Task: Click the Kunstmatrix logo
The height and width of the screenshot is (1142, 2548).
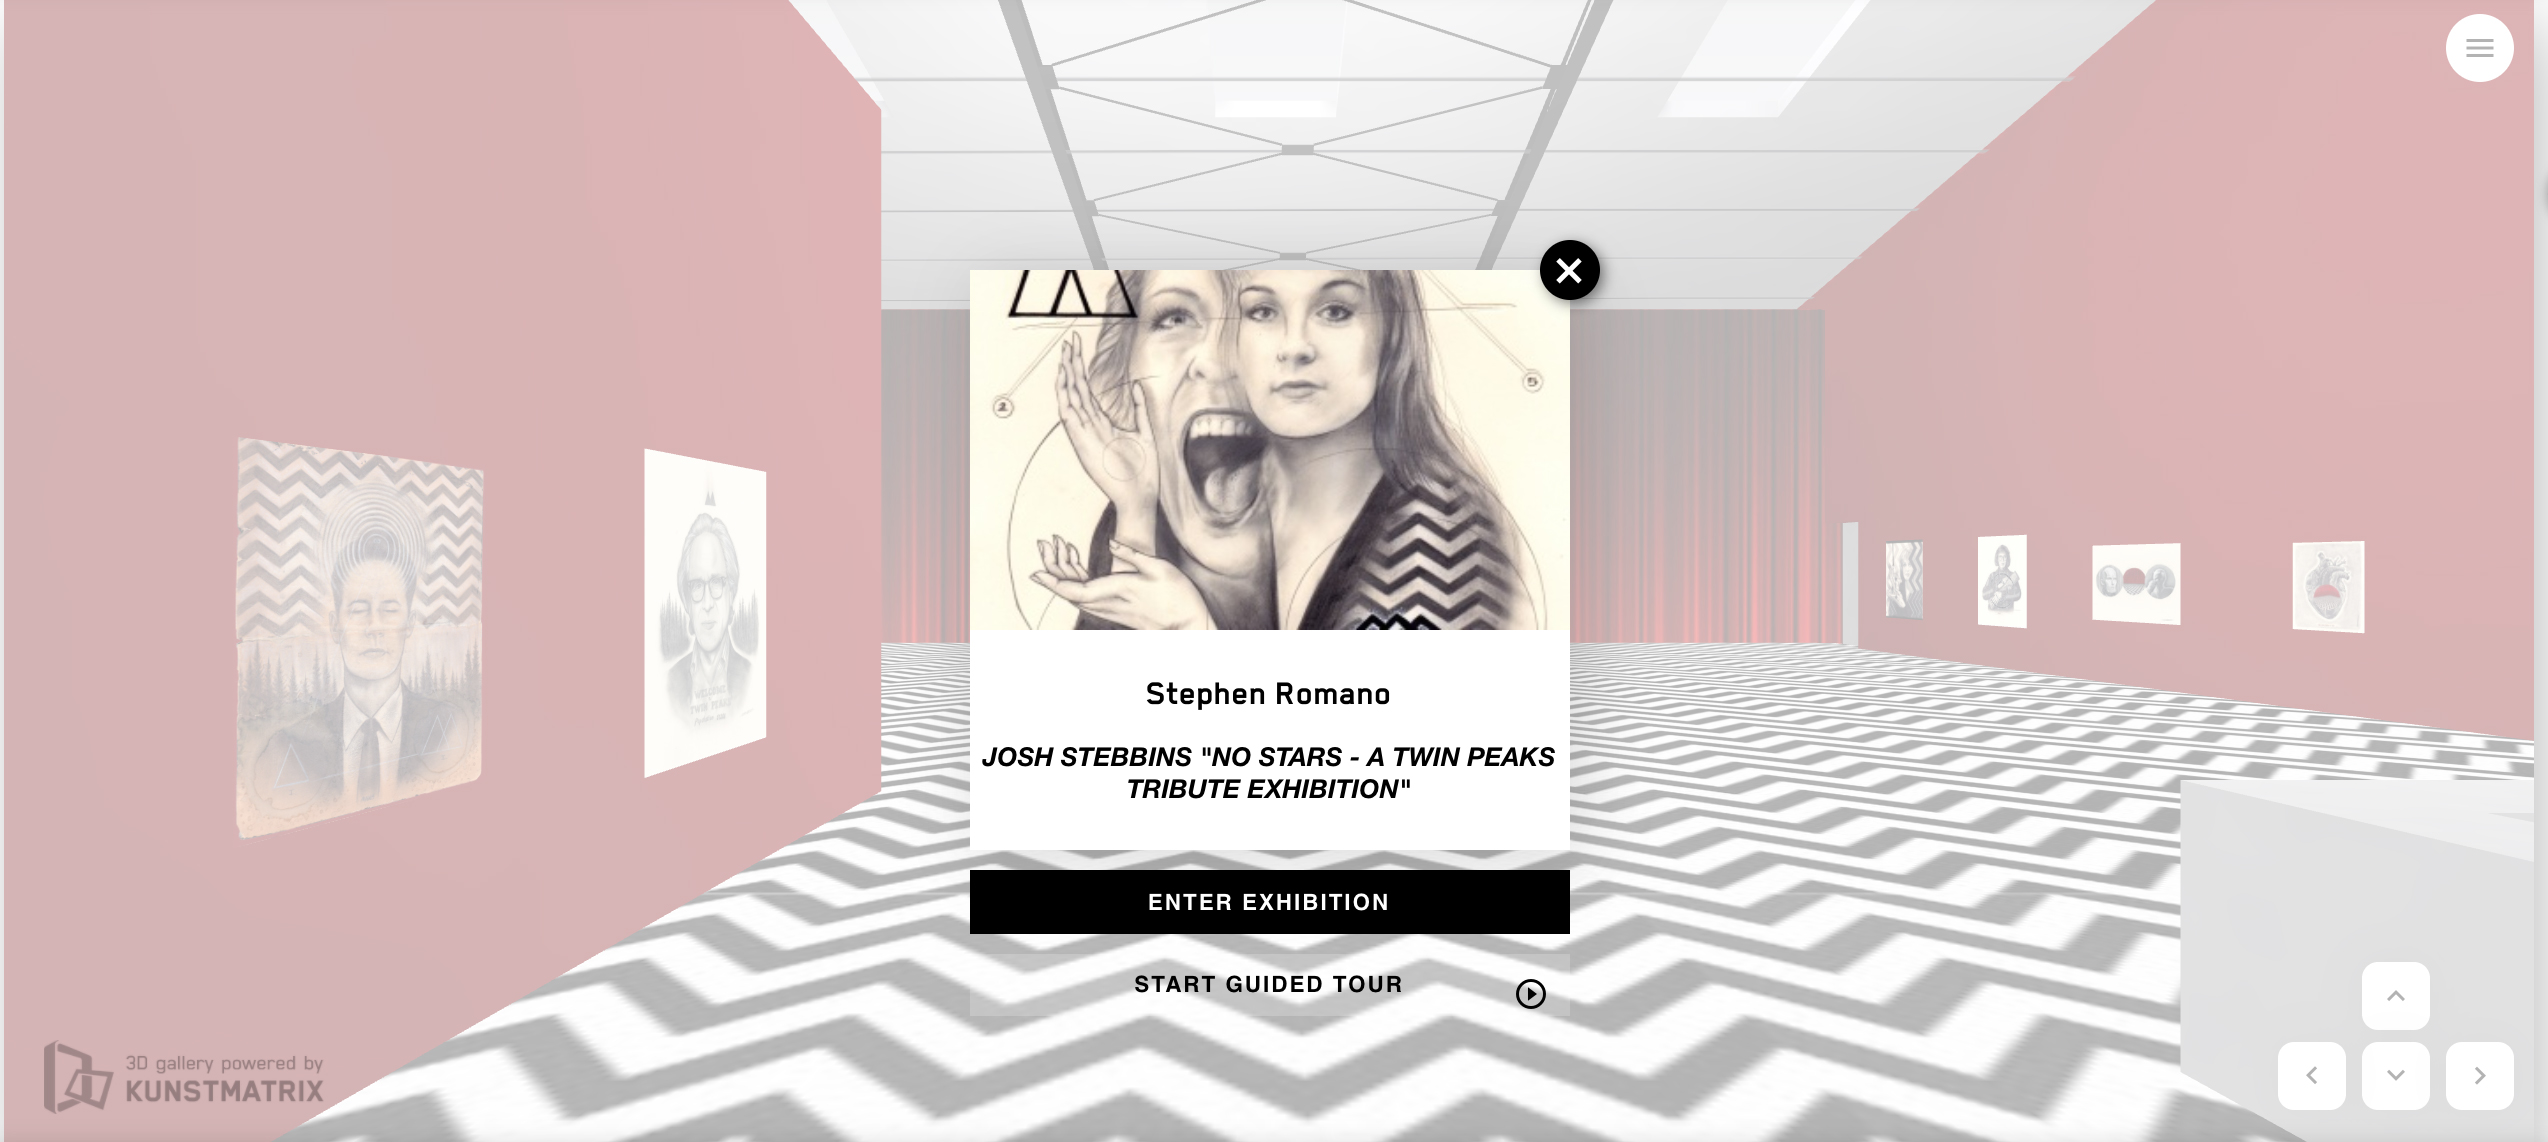Action: tap(77, 1077)
